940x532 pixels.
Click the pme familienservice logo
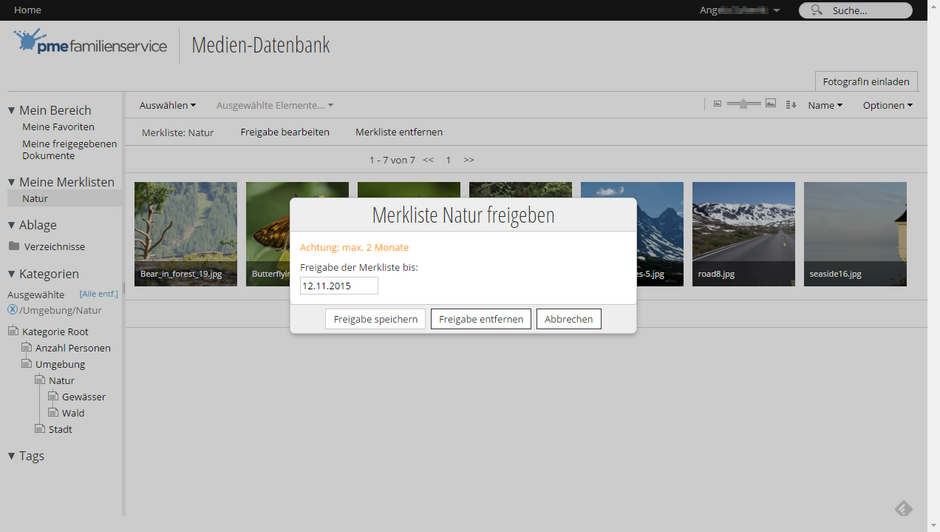[90, 42]
